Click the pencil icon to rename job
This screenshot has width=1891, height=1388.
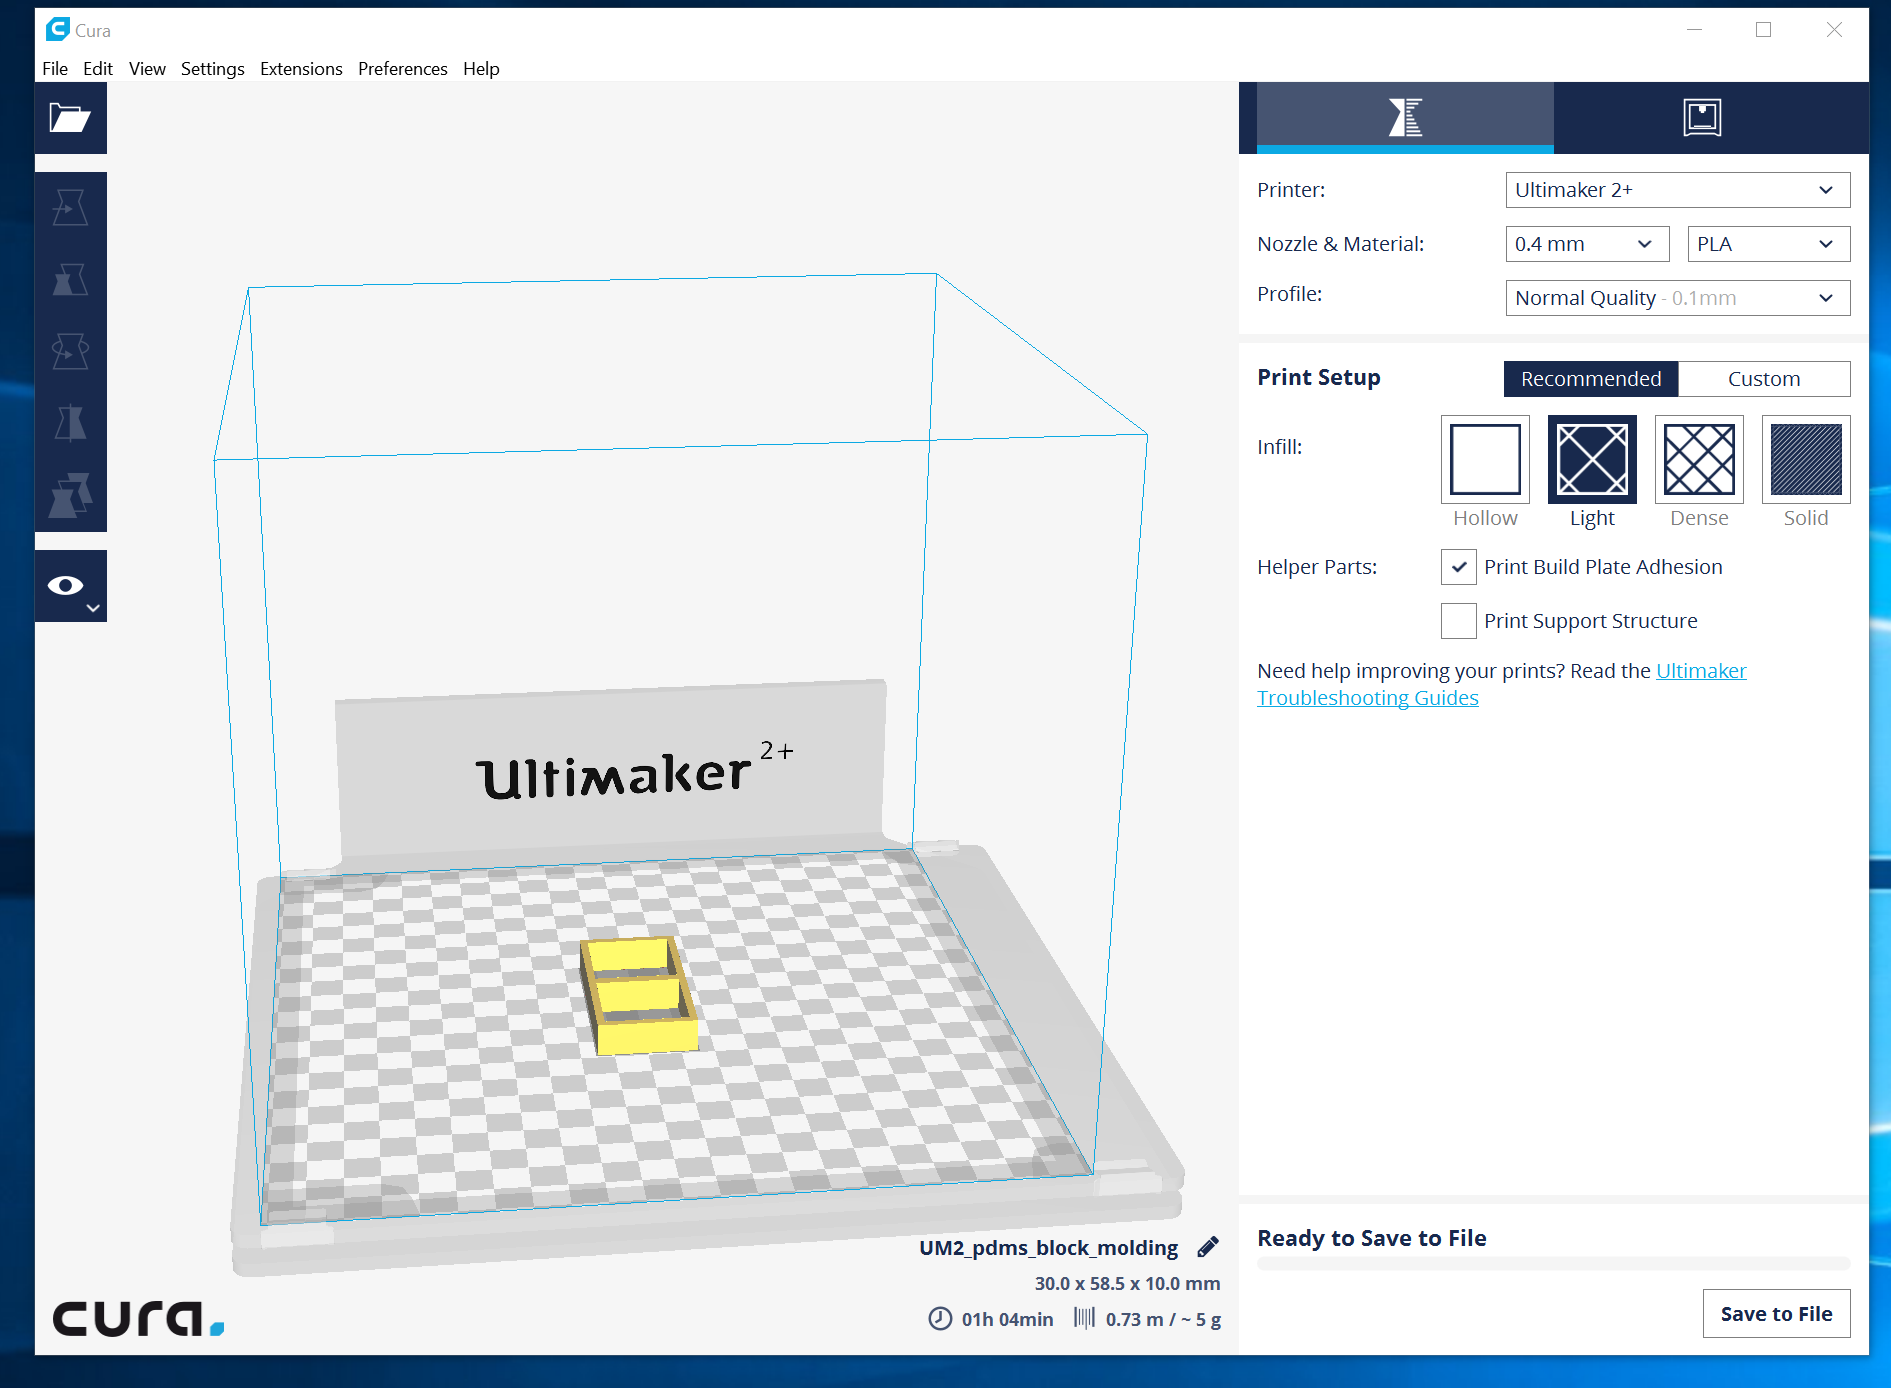pyautogui.click(x=1208, y=1247)
